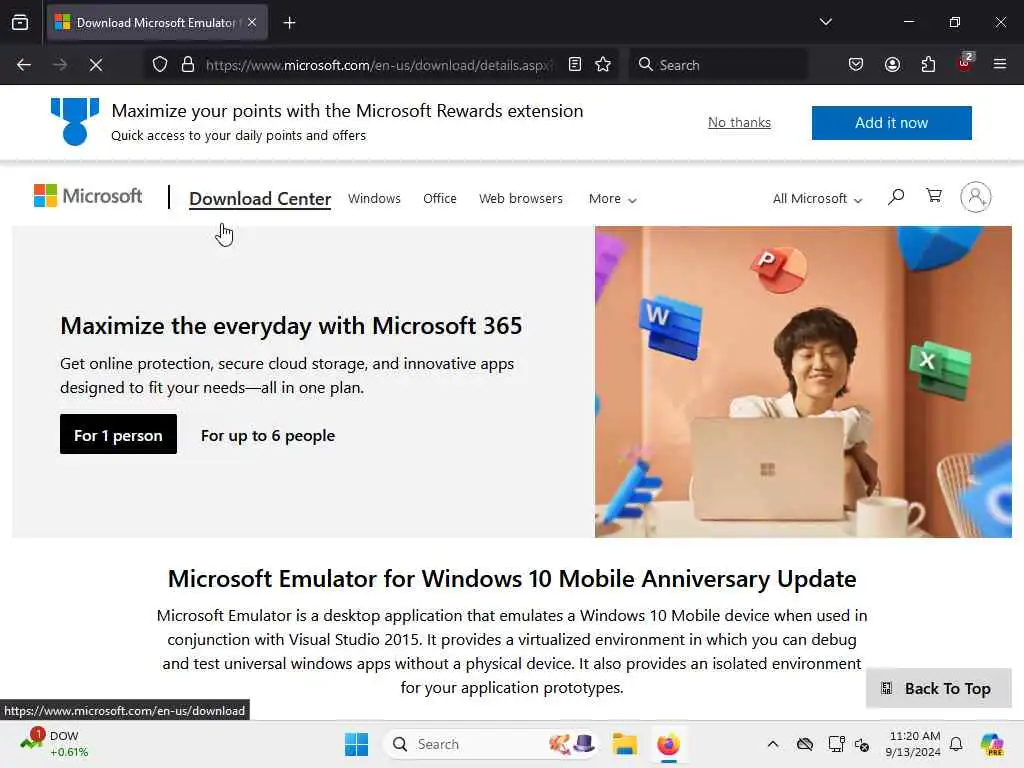Screen dimensions: 1024x768
Task: Open the extensions puzzle icon
Action: point(928,64)
